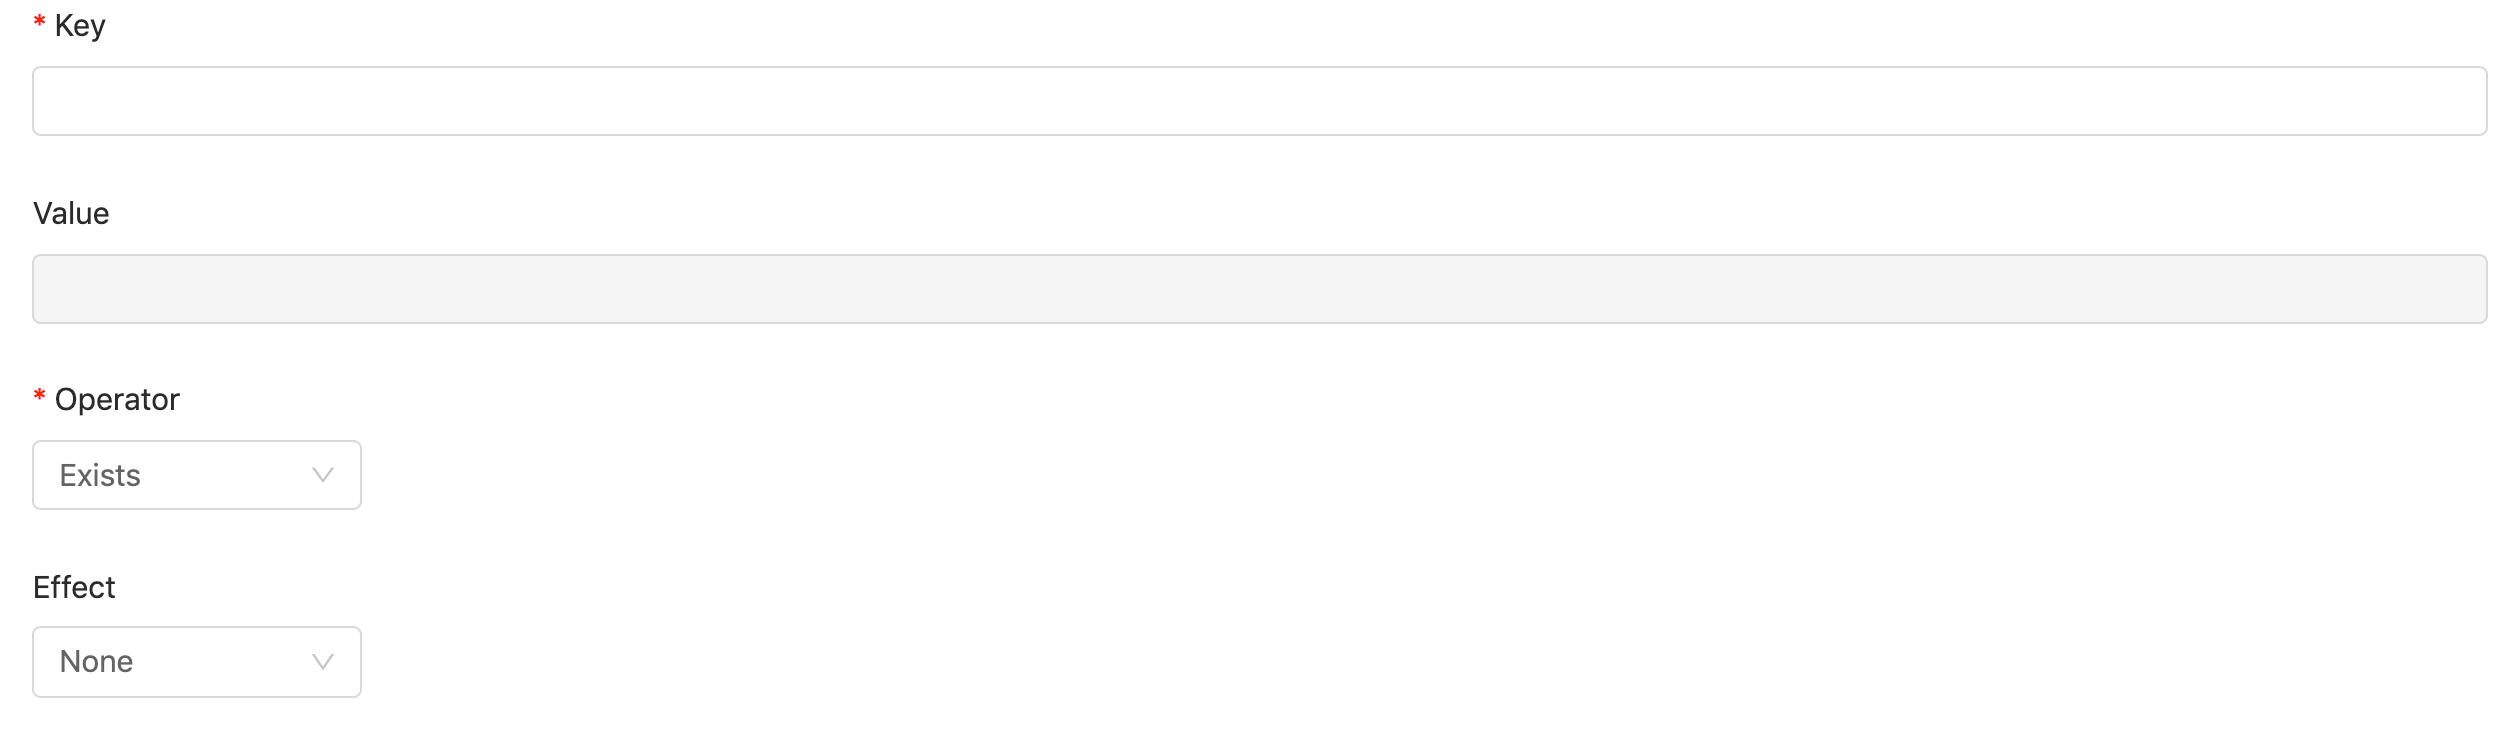
Task: Click the chevron arrow in the Operator dropdown
Action: [322, 475]
